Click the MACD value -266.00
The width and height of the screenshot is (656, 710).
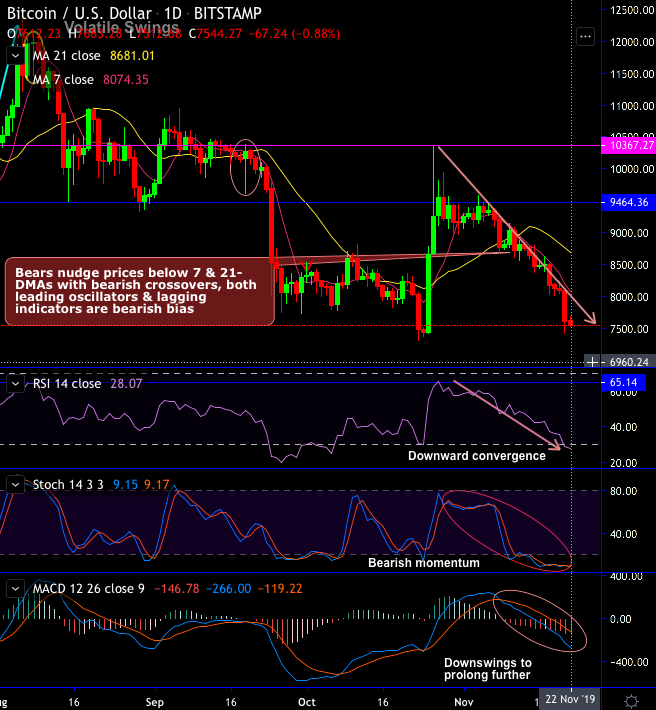click(x=229, y=589)
